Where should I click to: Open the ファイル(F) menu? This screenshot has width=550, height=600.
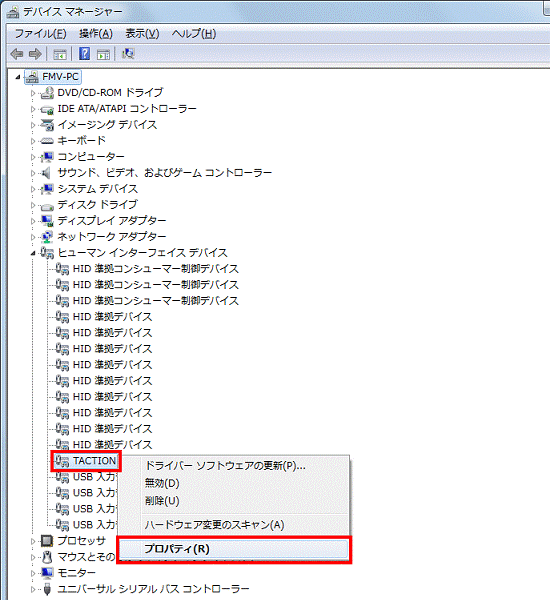[40, 34]
